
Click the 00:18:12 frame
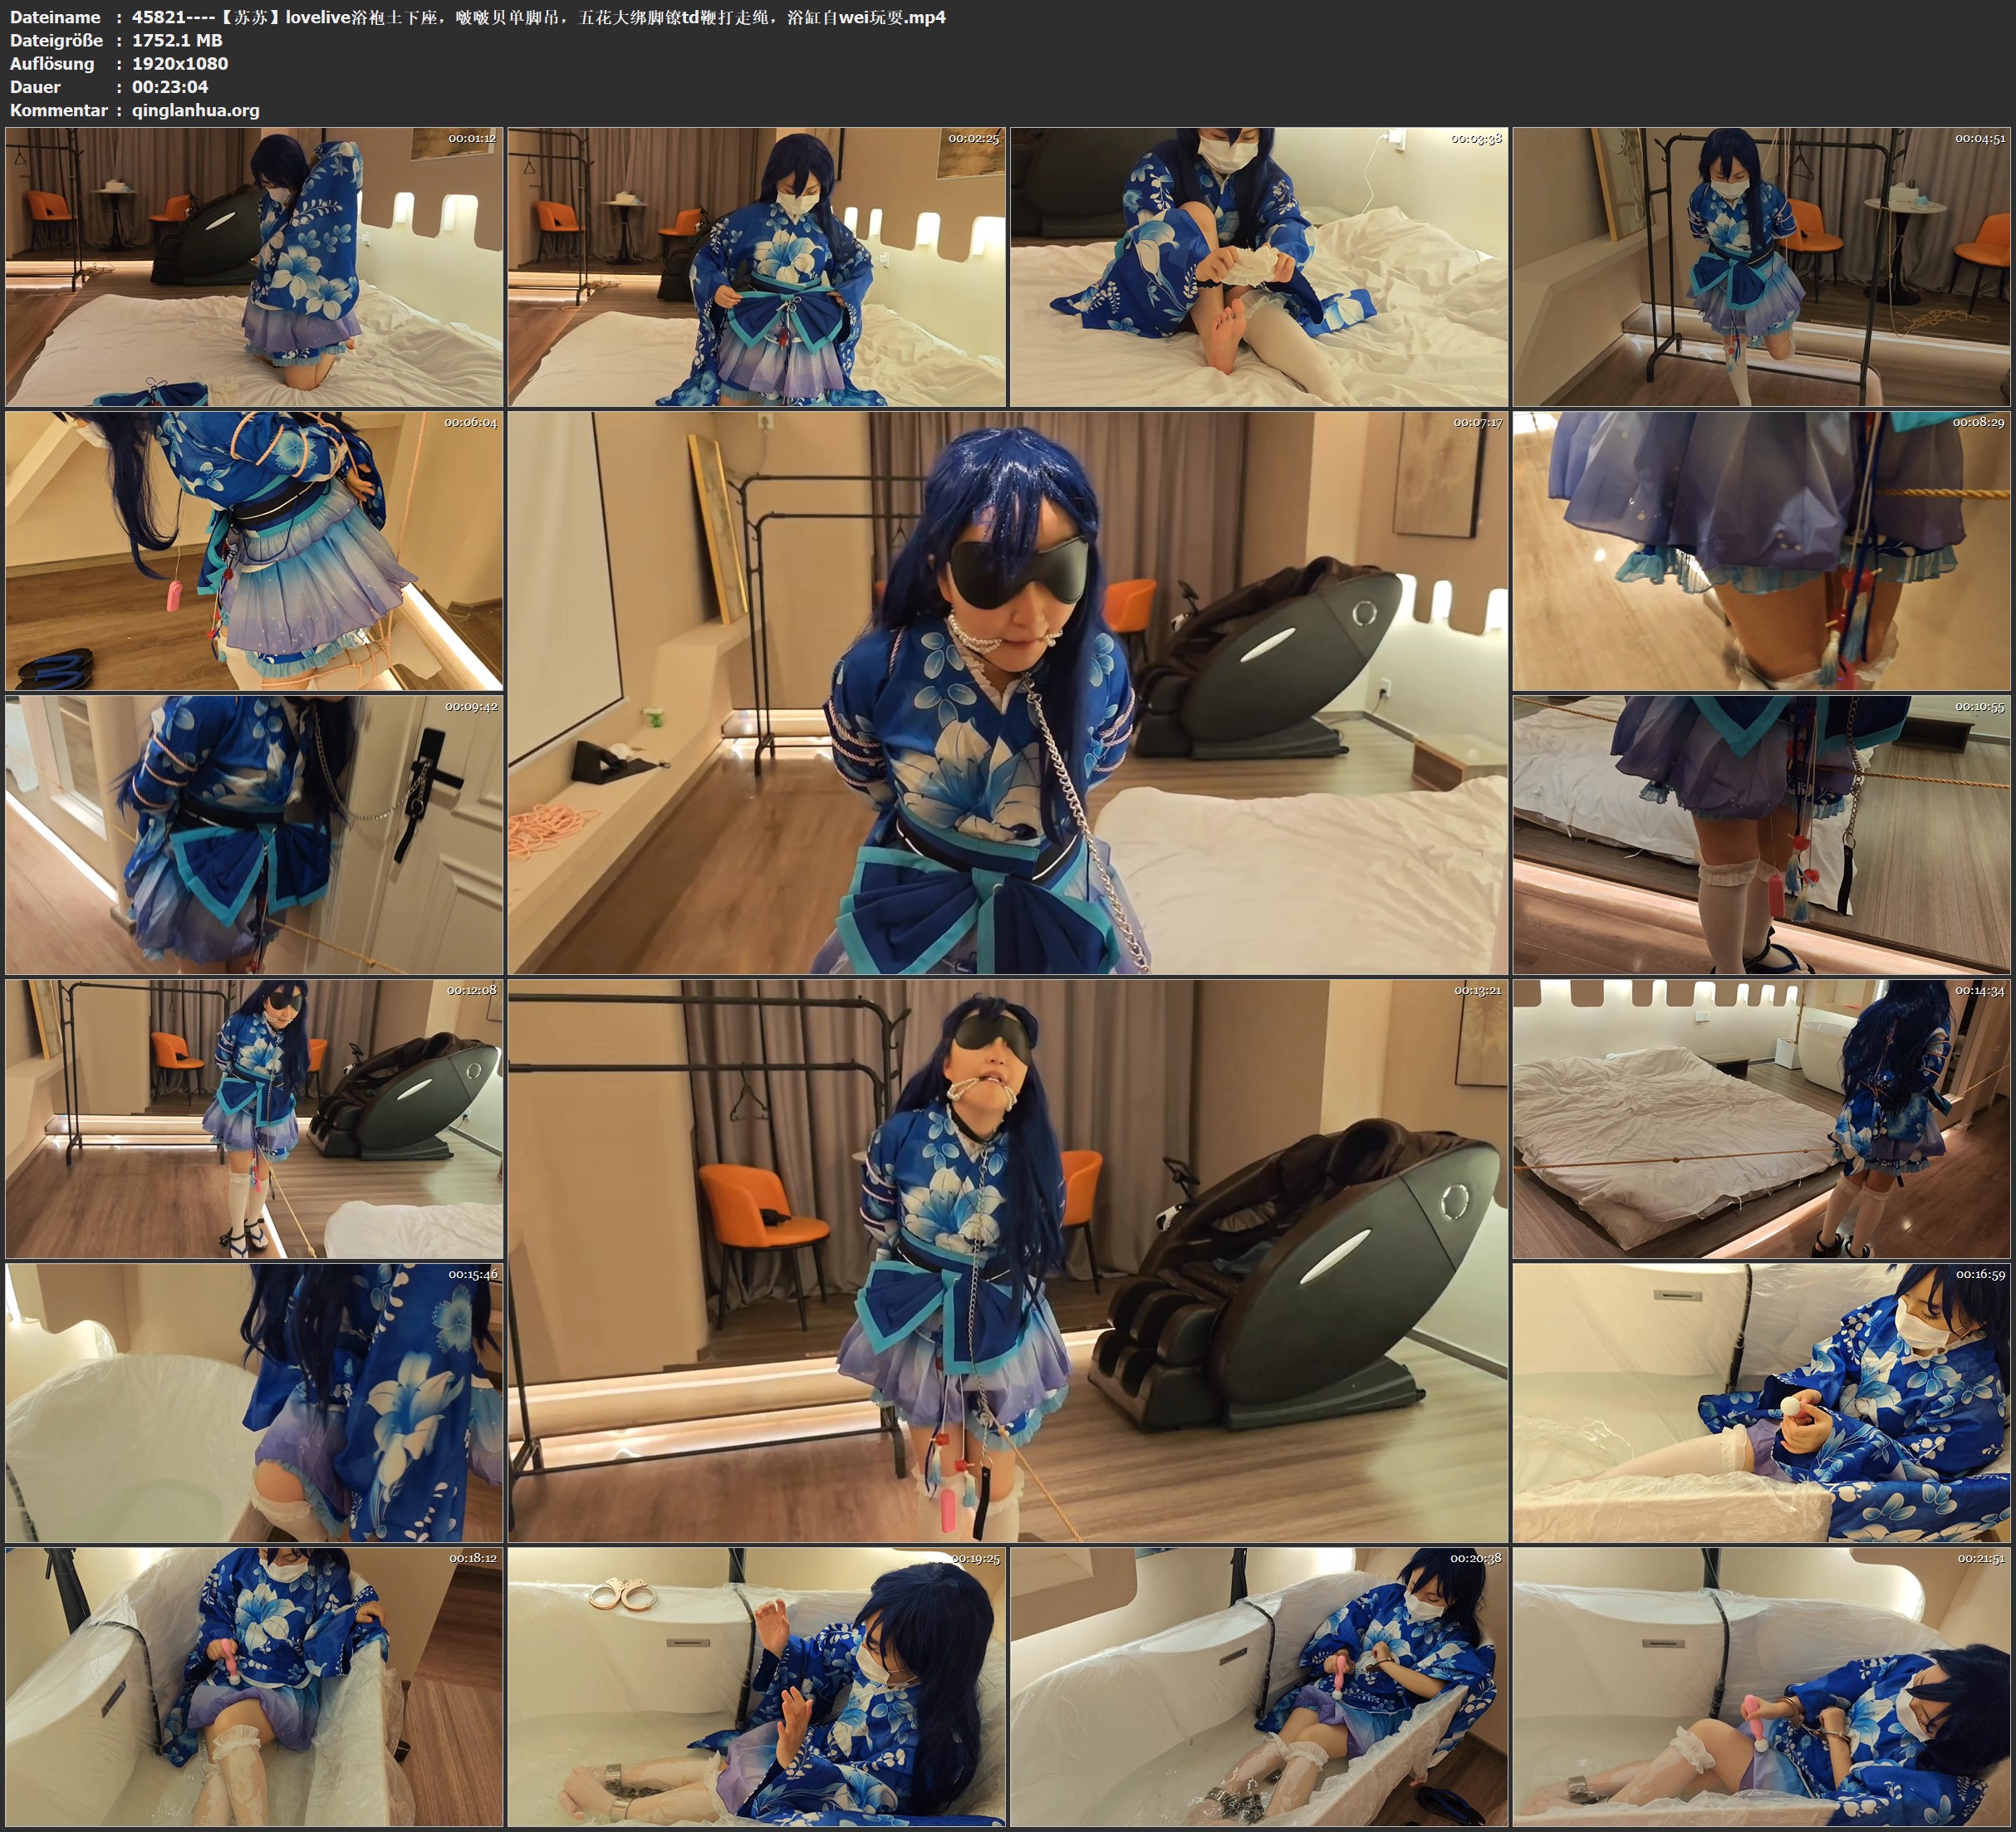coord(254,1687)
